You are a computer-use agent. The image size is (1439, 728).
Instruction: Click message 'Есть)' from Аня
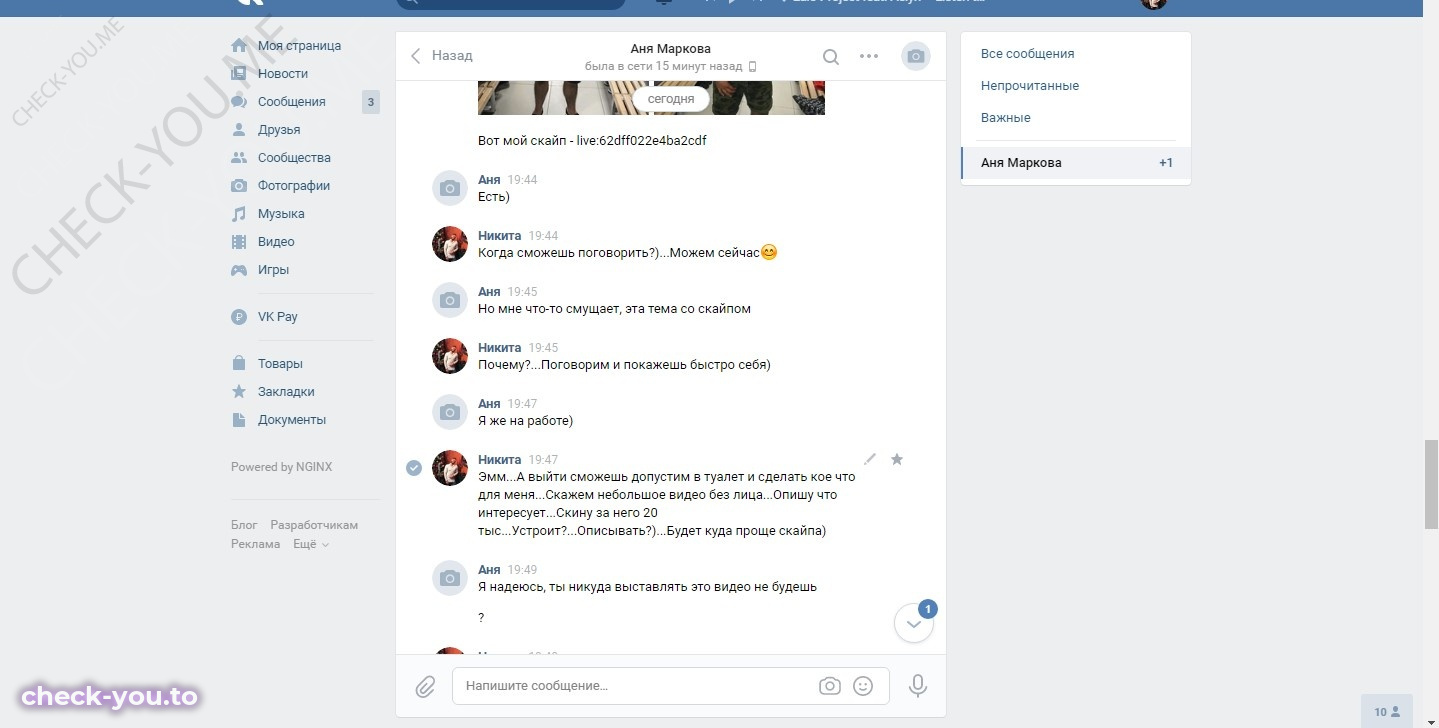pos(494,197)
